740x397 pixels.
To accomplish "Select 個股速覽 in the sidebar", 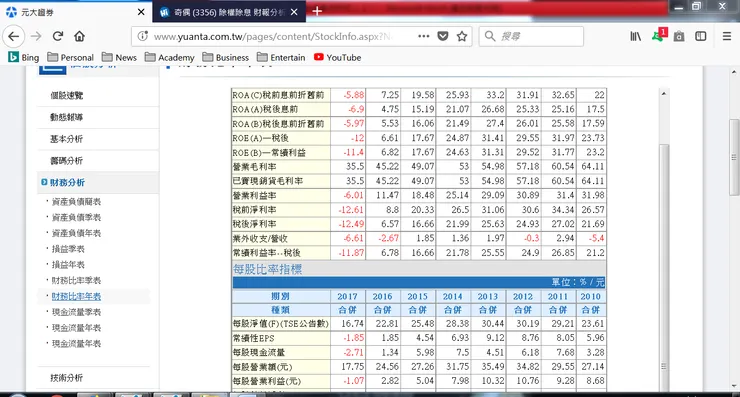I will (67, 95).
